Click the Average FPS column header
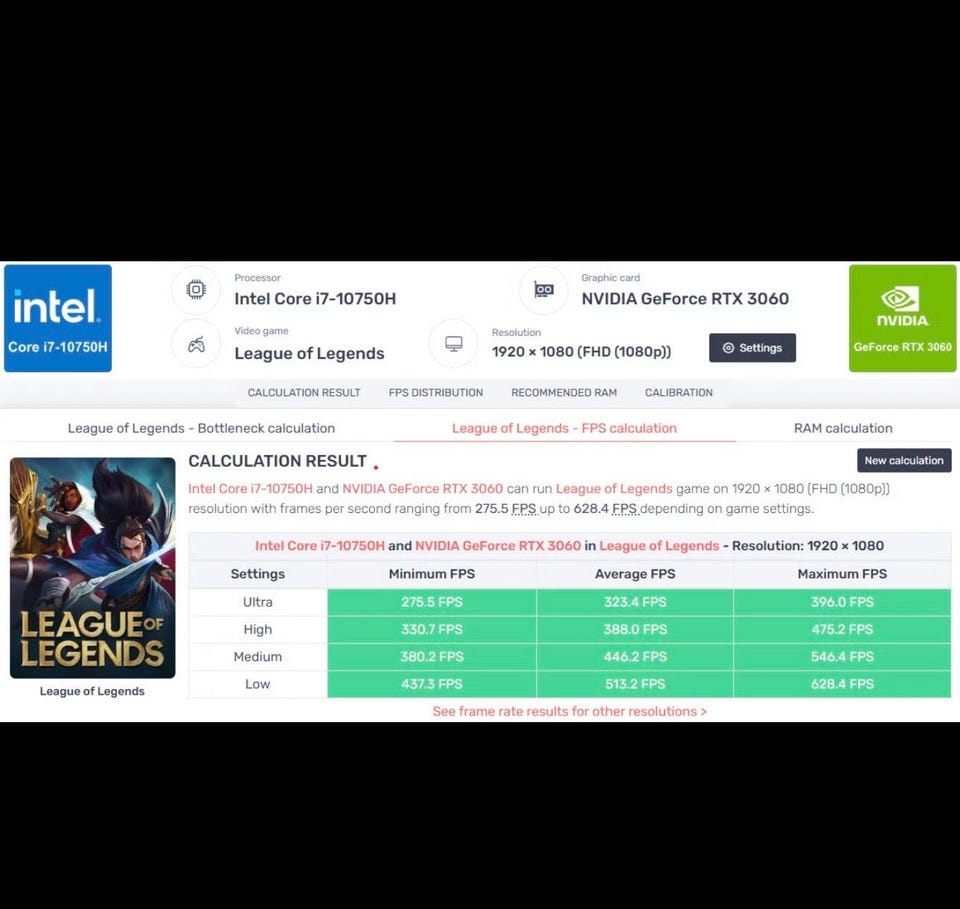The width and height of the screenshot is (960, 909). (x=635, y=574)
